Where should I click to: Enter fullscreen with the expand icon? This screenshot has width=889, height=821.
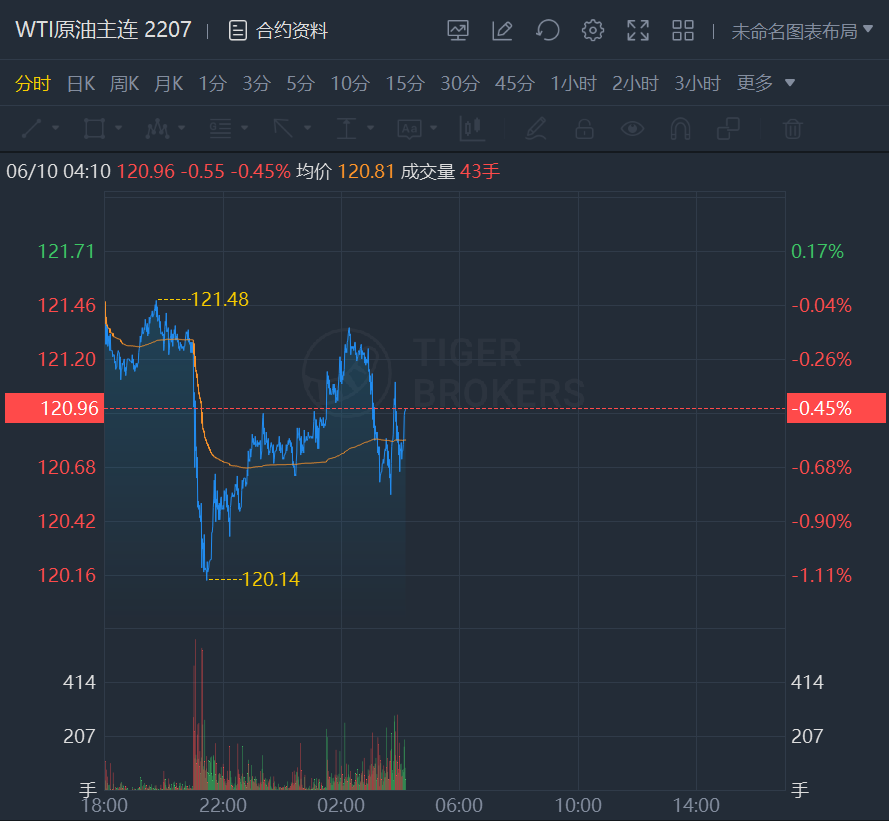[x=638, y=31]
